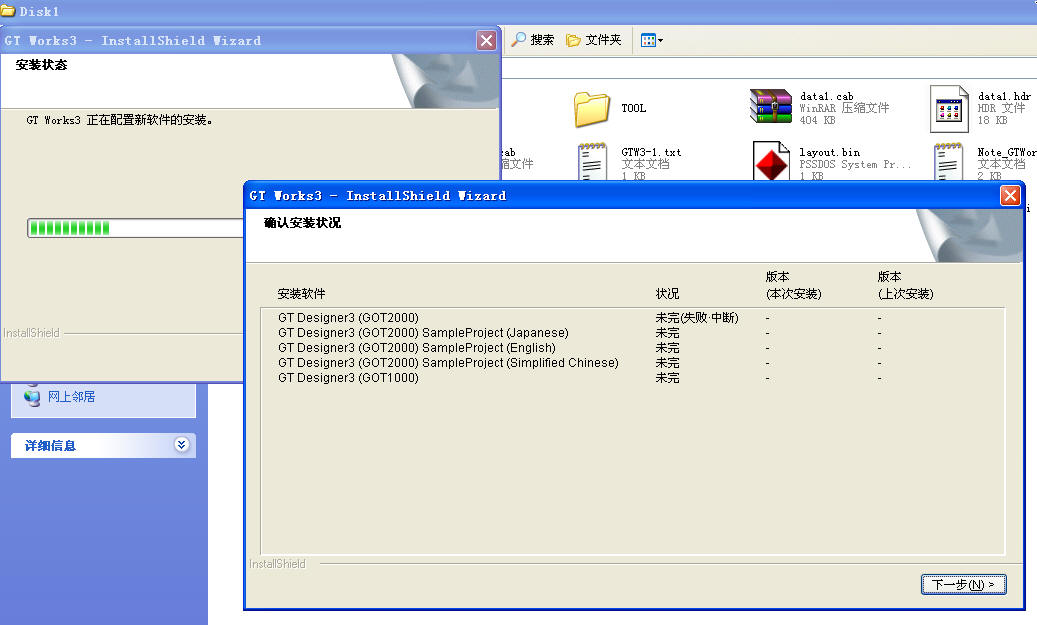
Task: Click the 网上邻居 globe icon
Action: (32, 397)
